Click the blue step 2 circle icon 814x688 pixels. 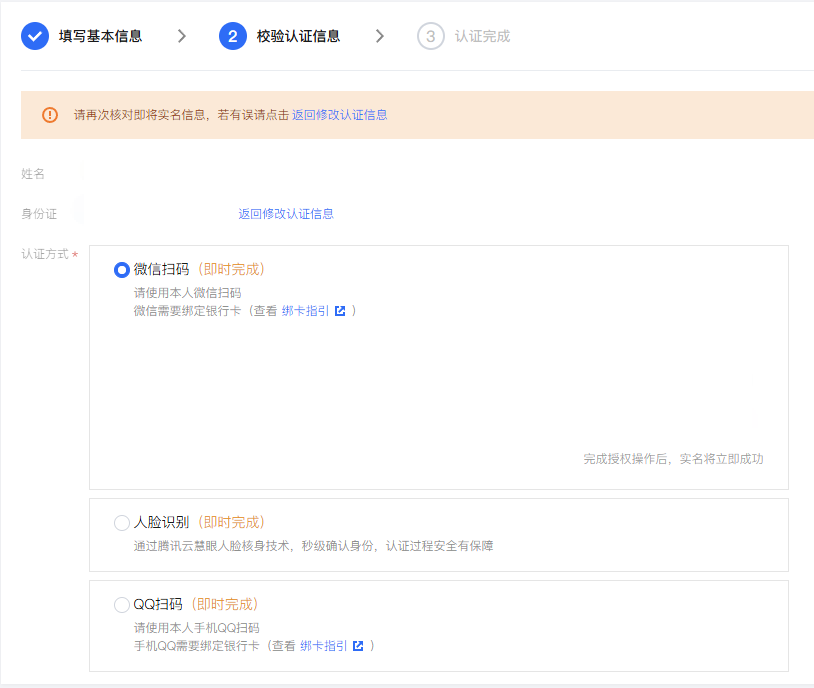click(x=232, y=36)
